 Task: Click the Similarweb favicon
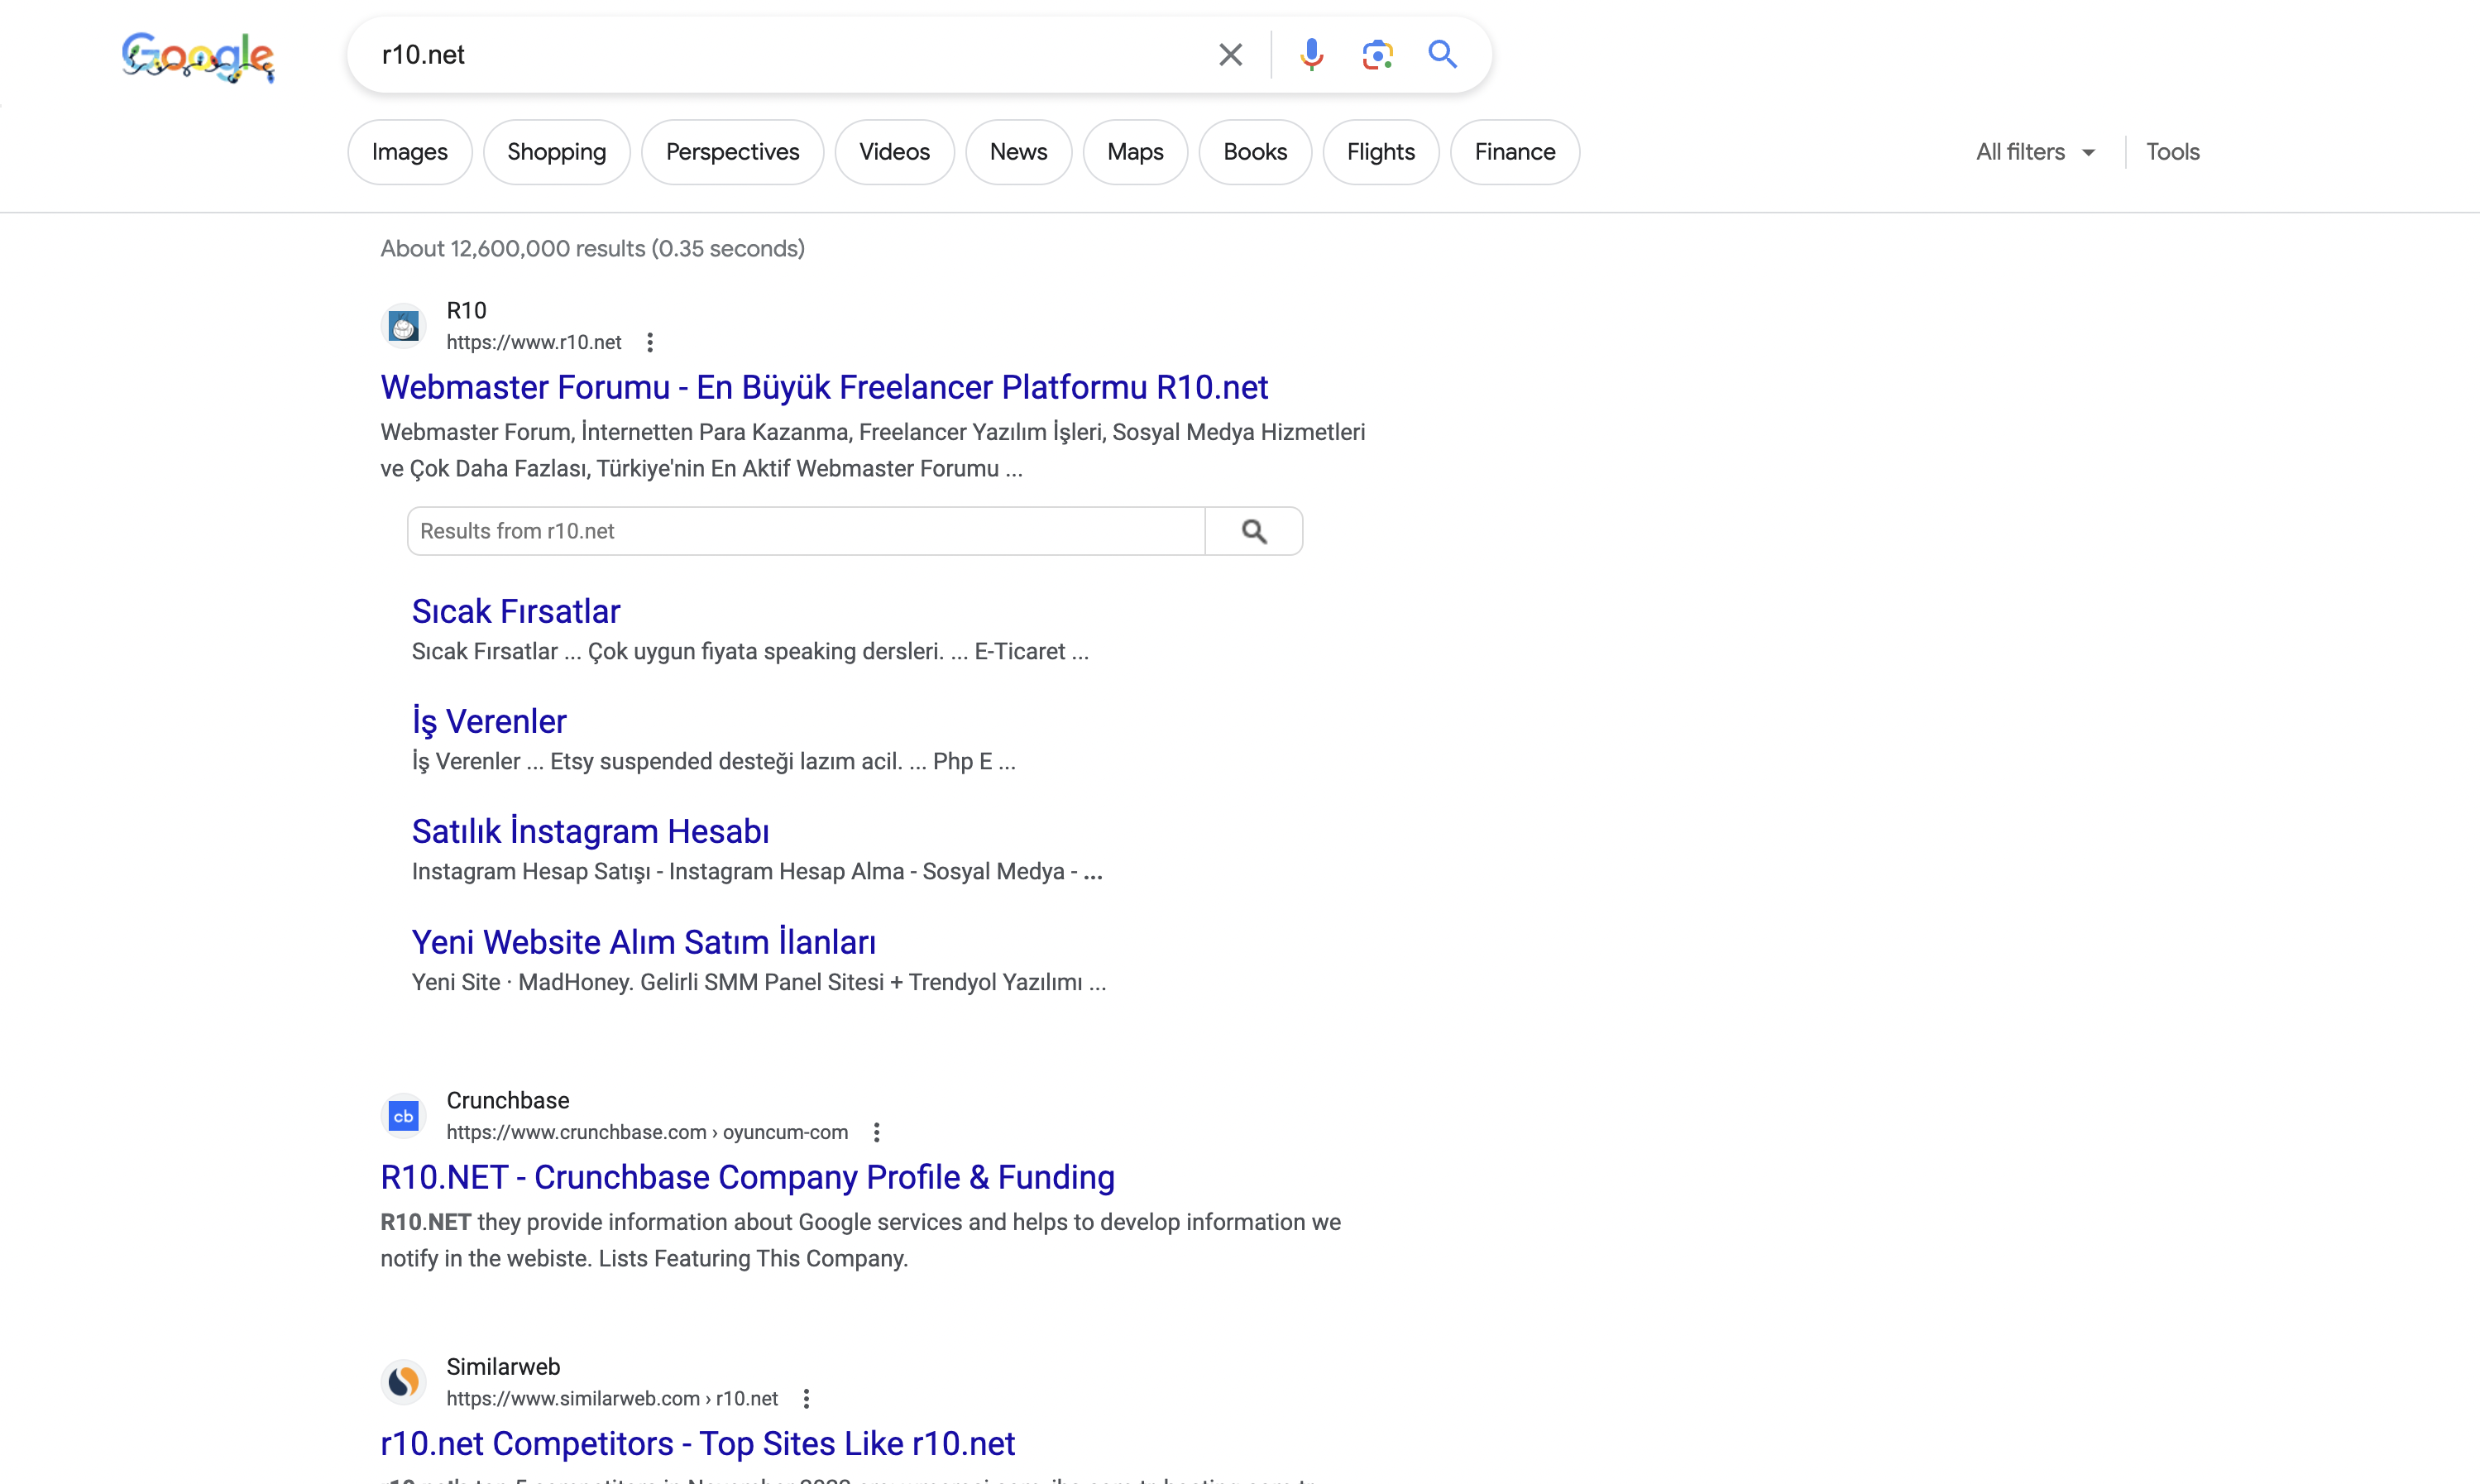click(404, 1382)
